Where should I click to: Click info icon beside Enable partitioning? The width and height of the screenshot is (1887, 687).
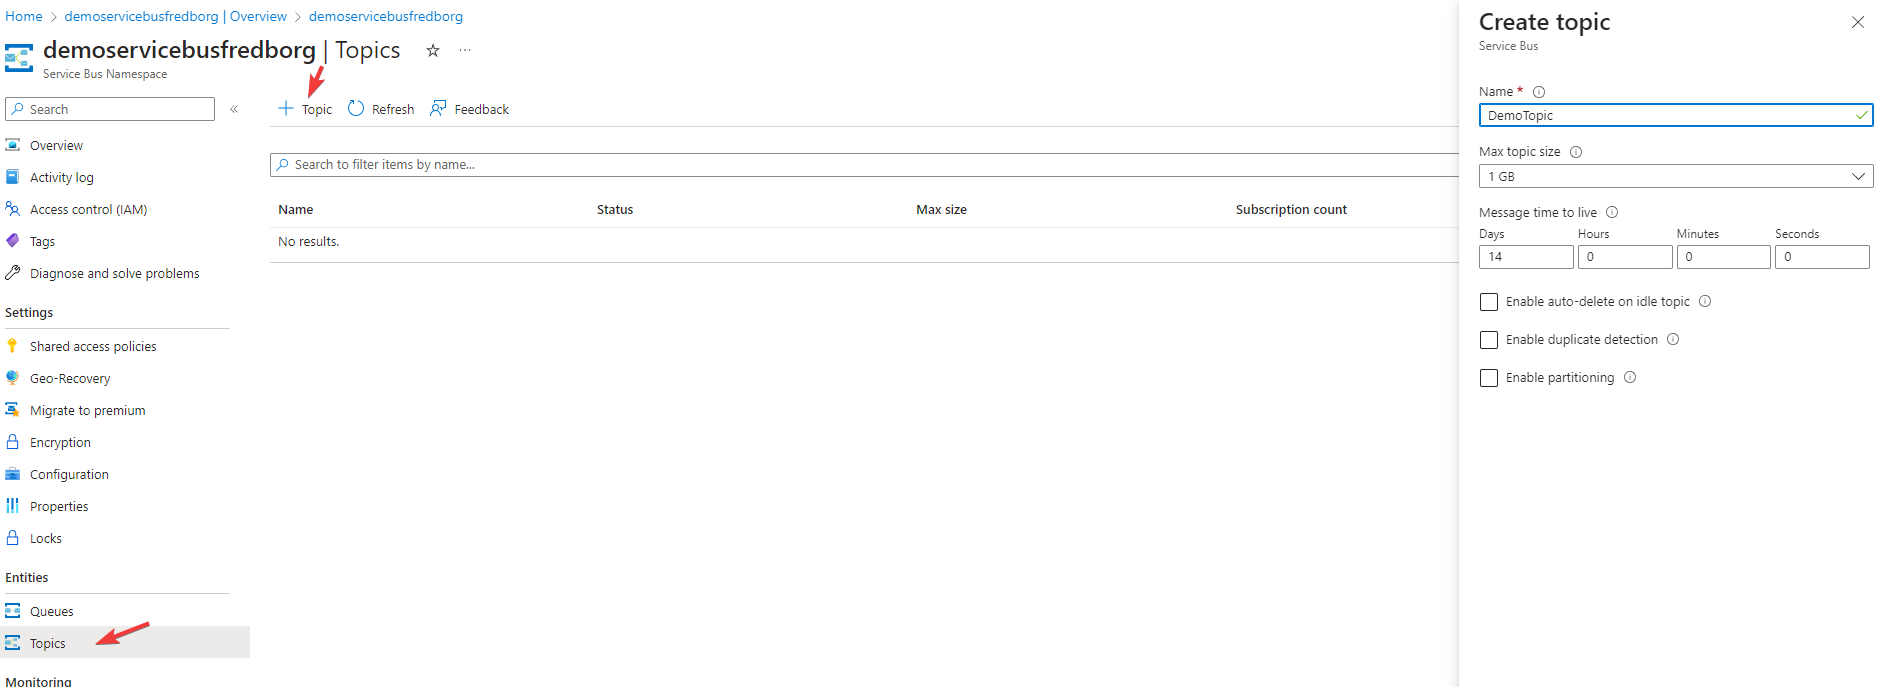coord(1630,378)
